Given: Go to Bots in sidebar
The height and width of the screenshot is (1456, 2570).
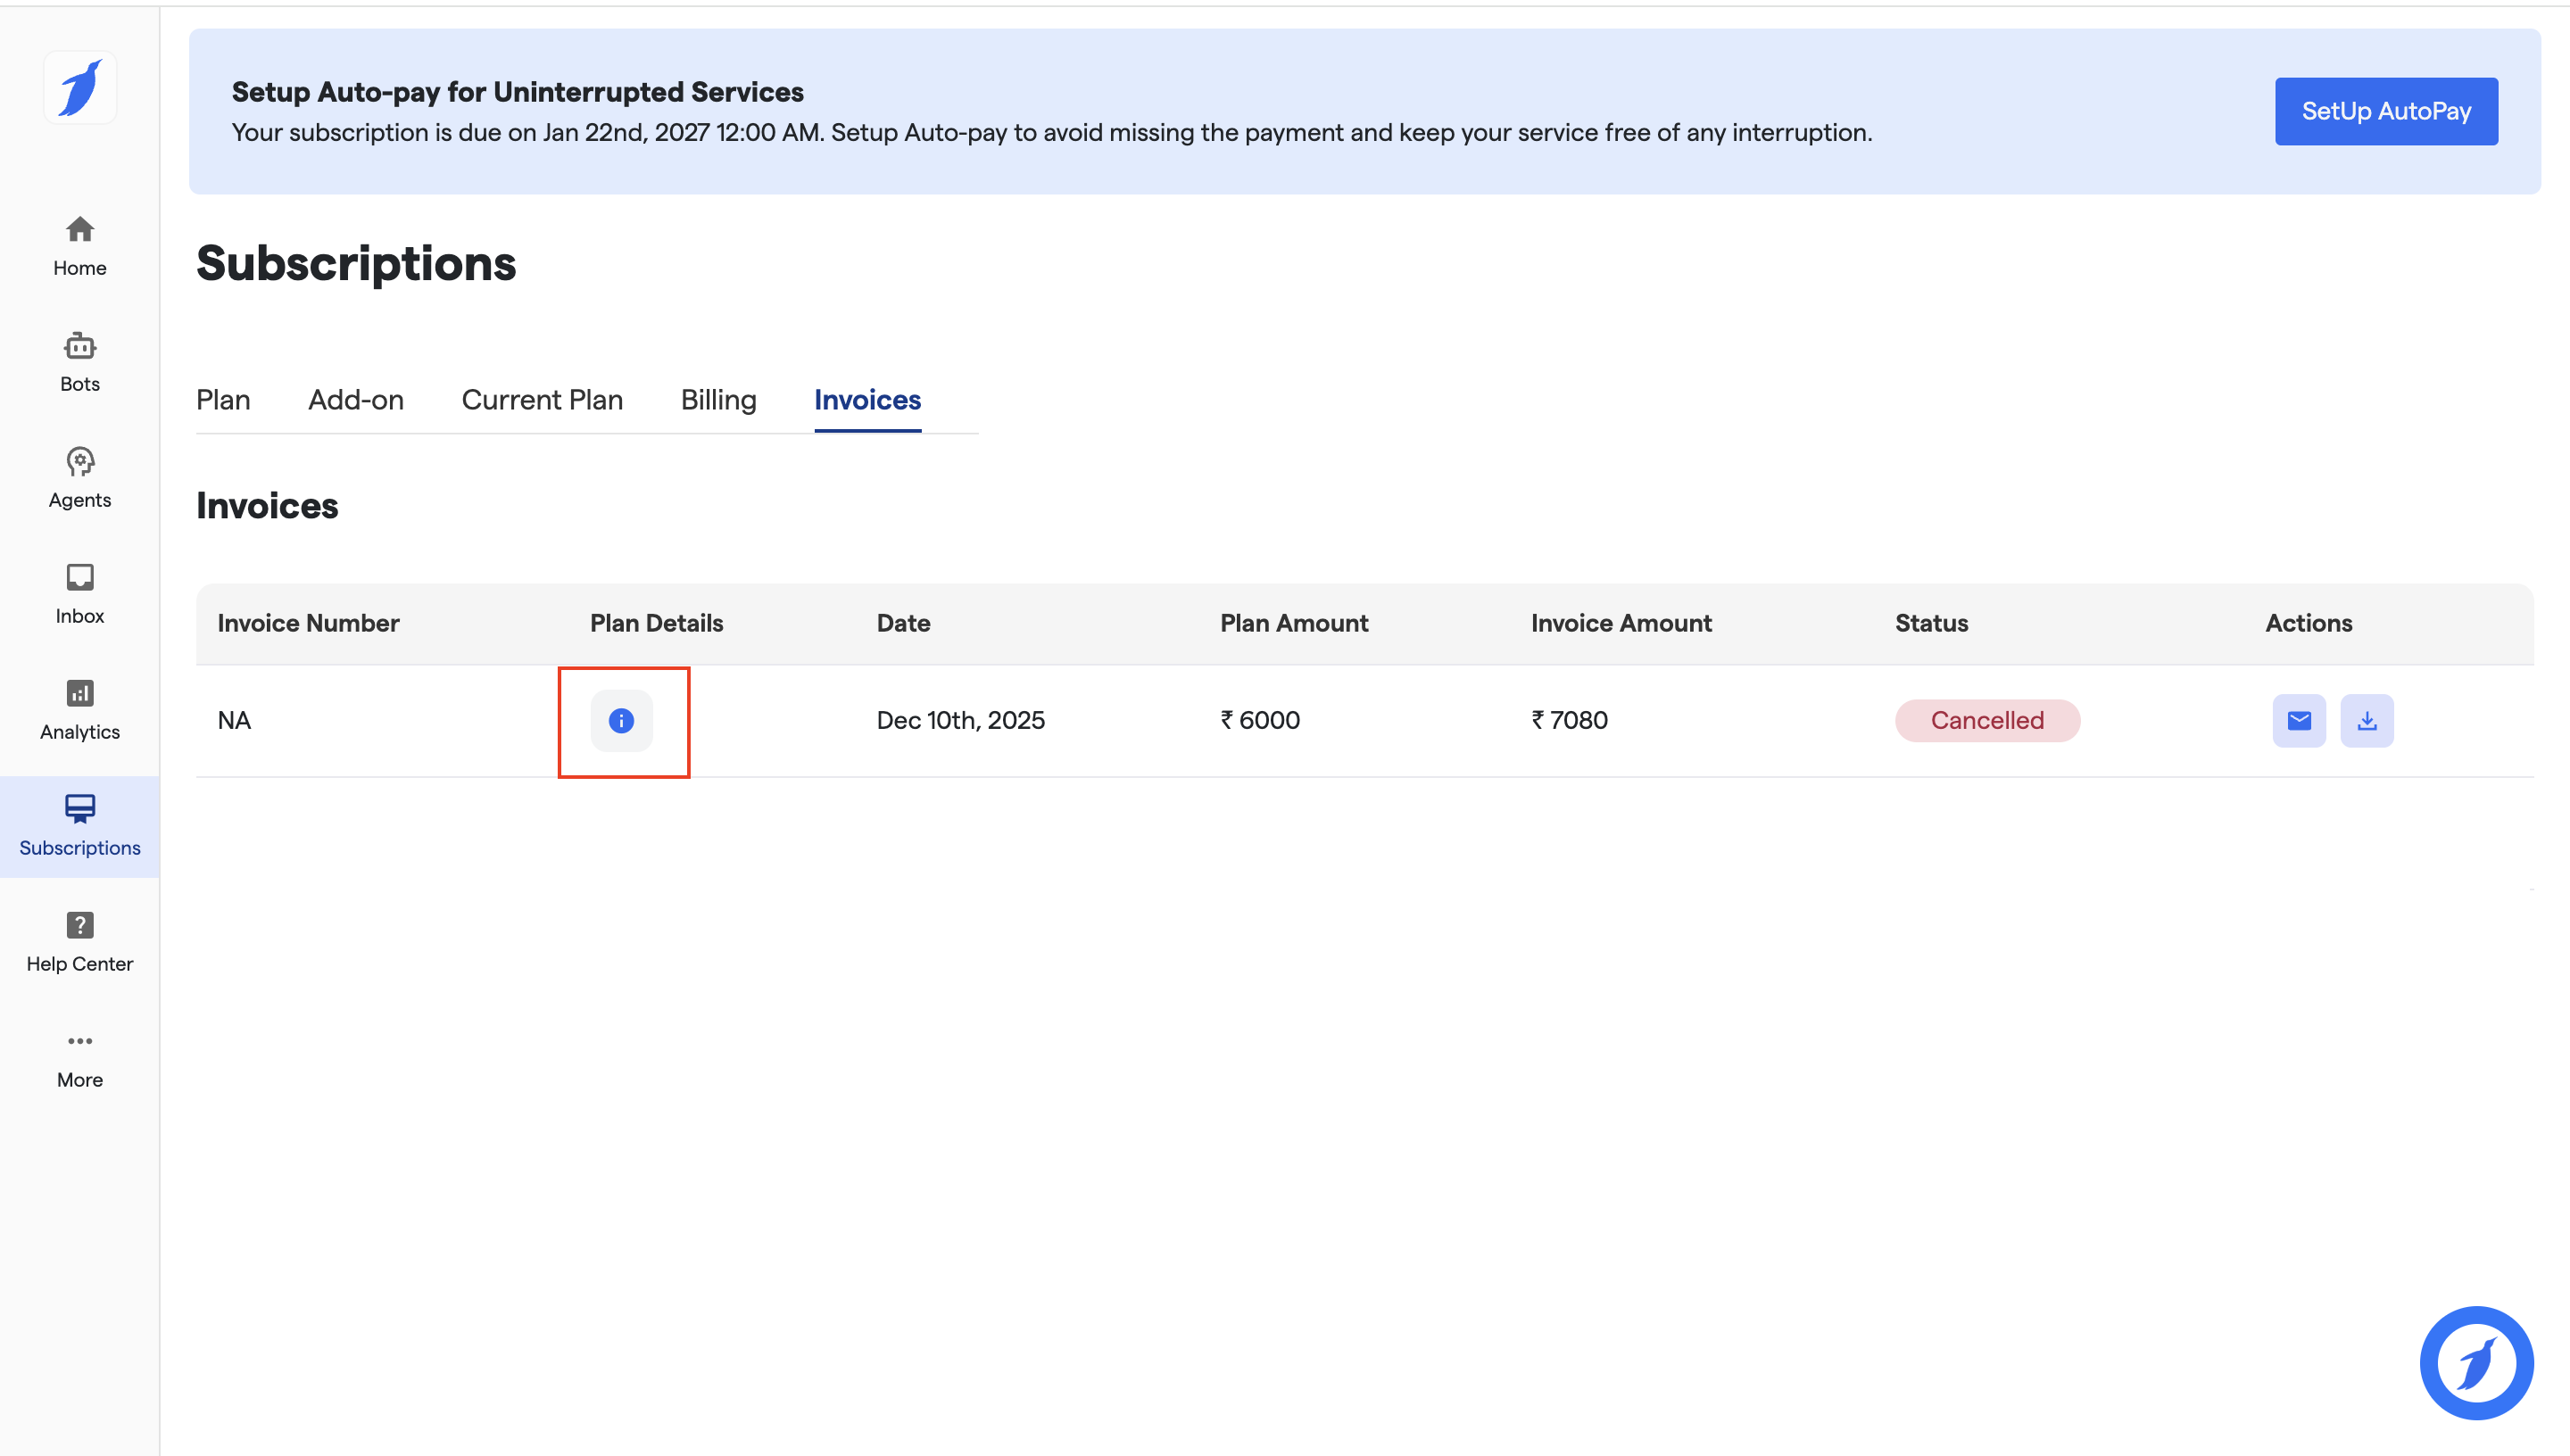Looking at the screenshot, I should pyautogui.click(x=80, y=362).
